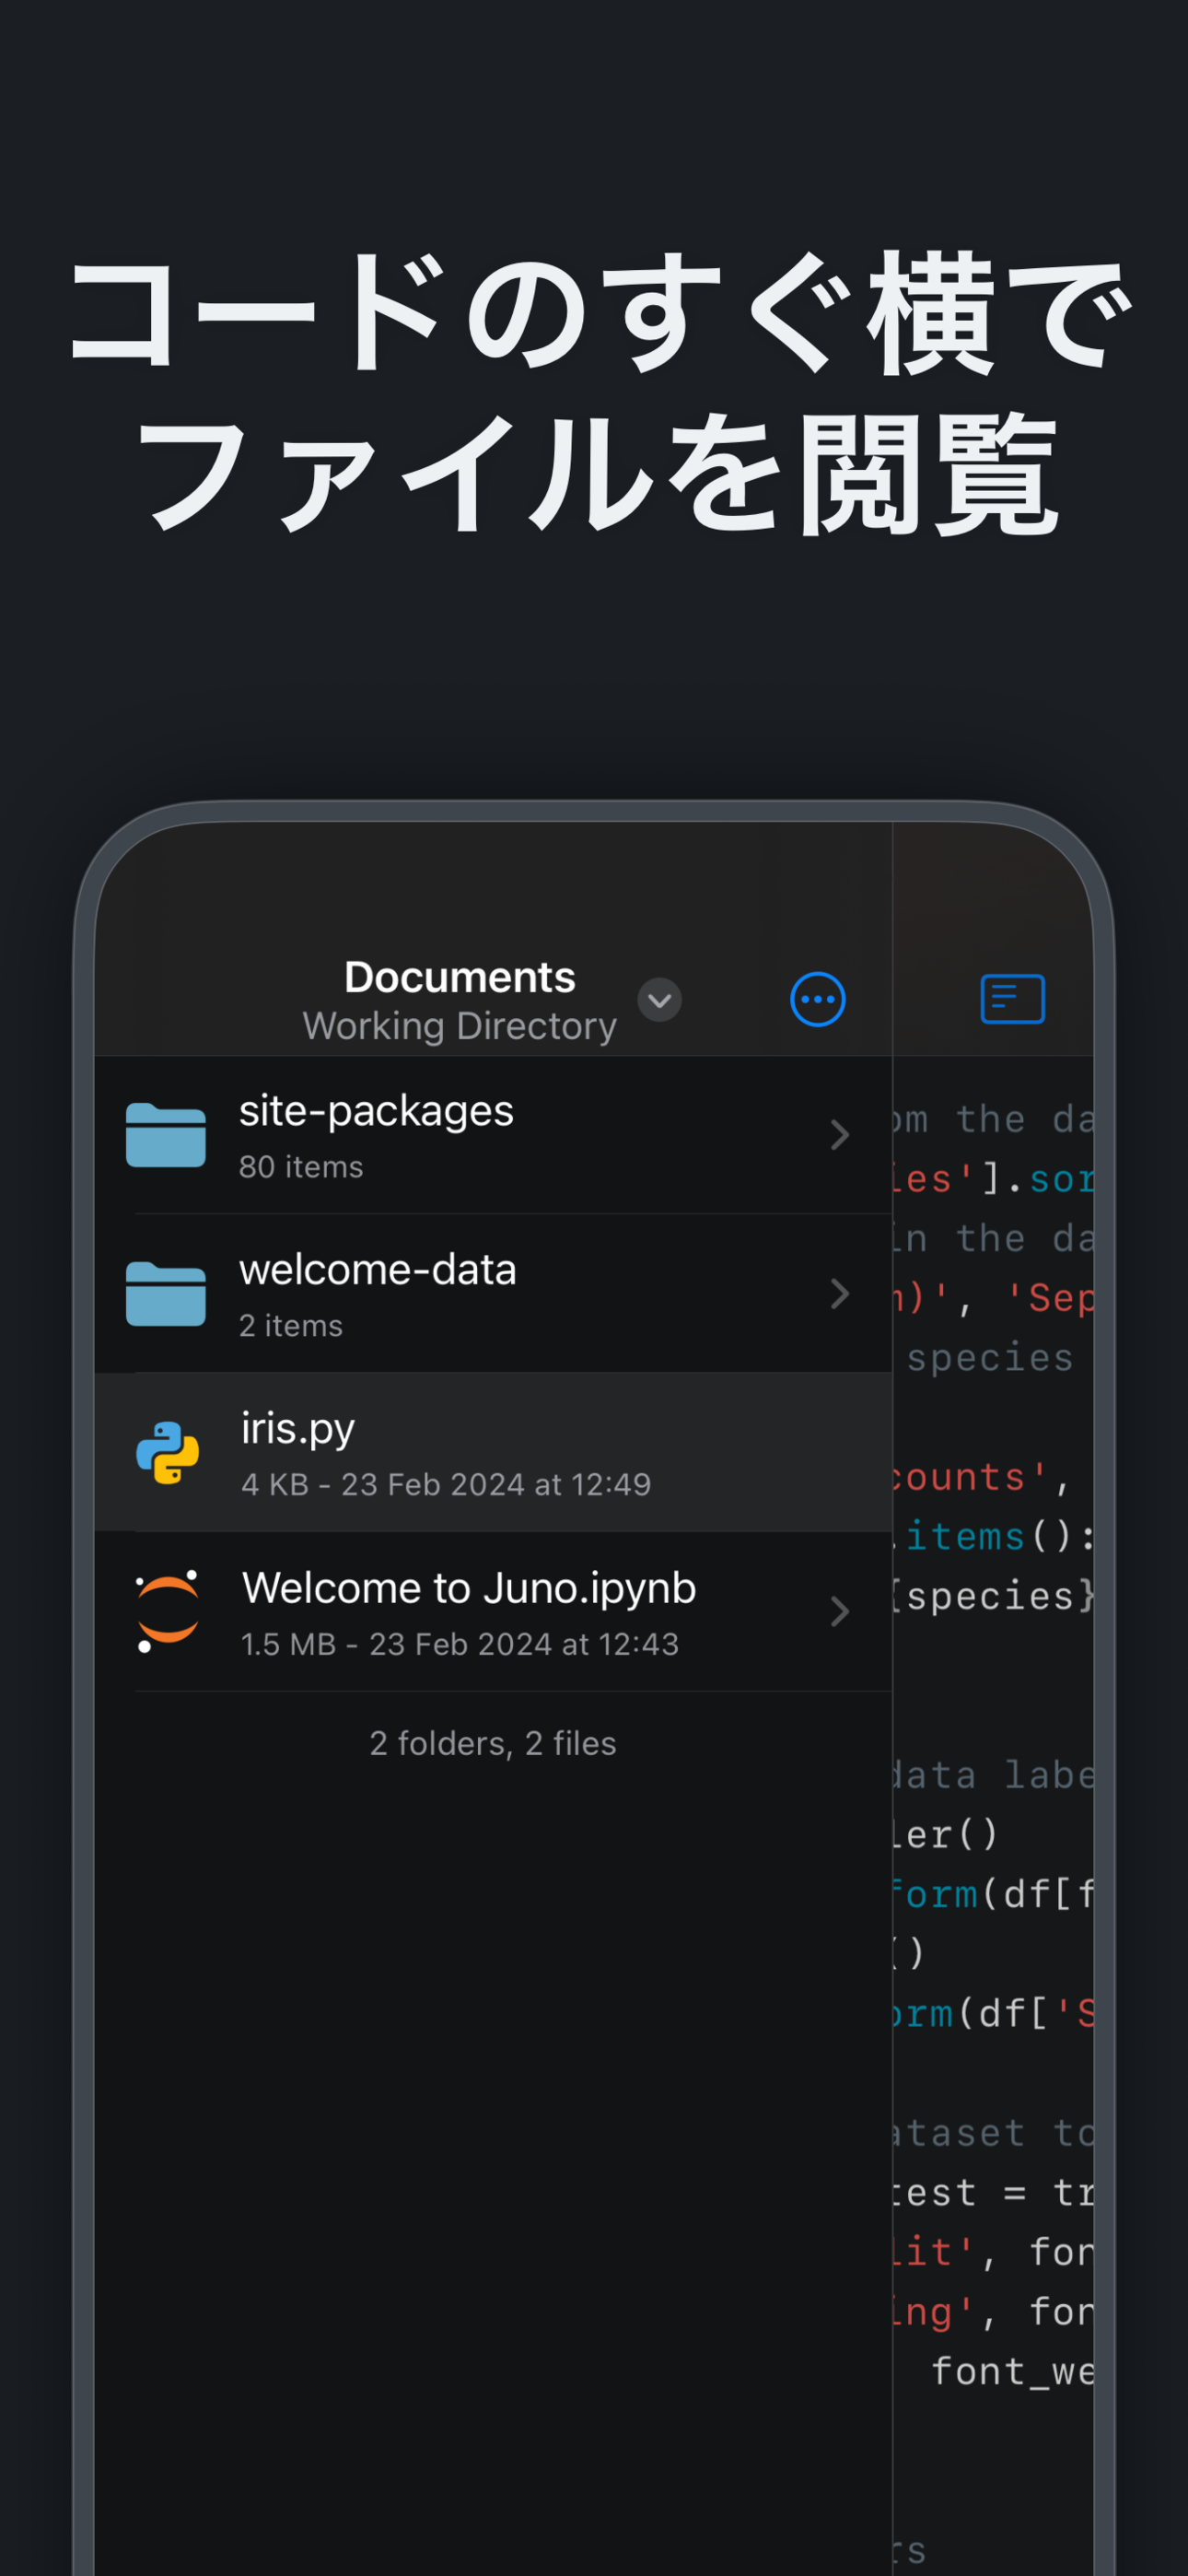Open Welcome to Juno.ipynb via its chevron
This screenshot has width=1188, height=2576.
[x=839, y=1611]
